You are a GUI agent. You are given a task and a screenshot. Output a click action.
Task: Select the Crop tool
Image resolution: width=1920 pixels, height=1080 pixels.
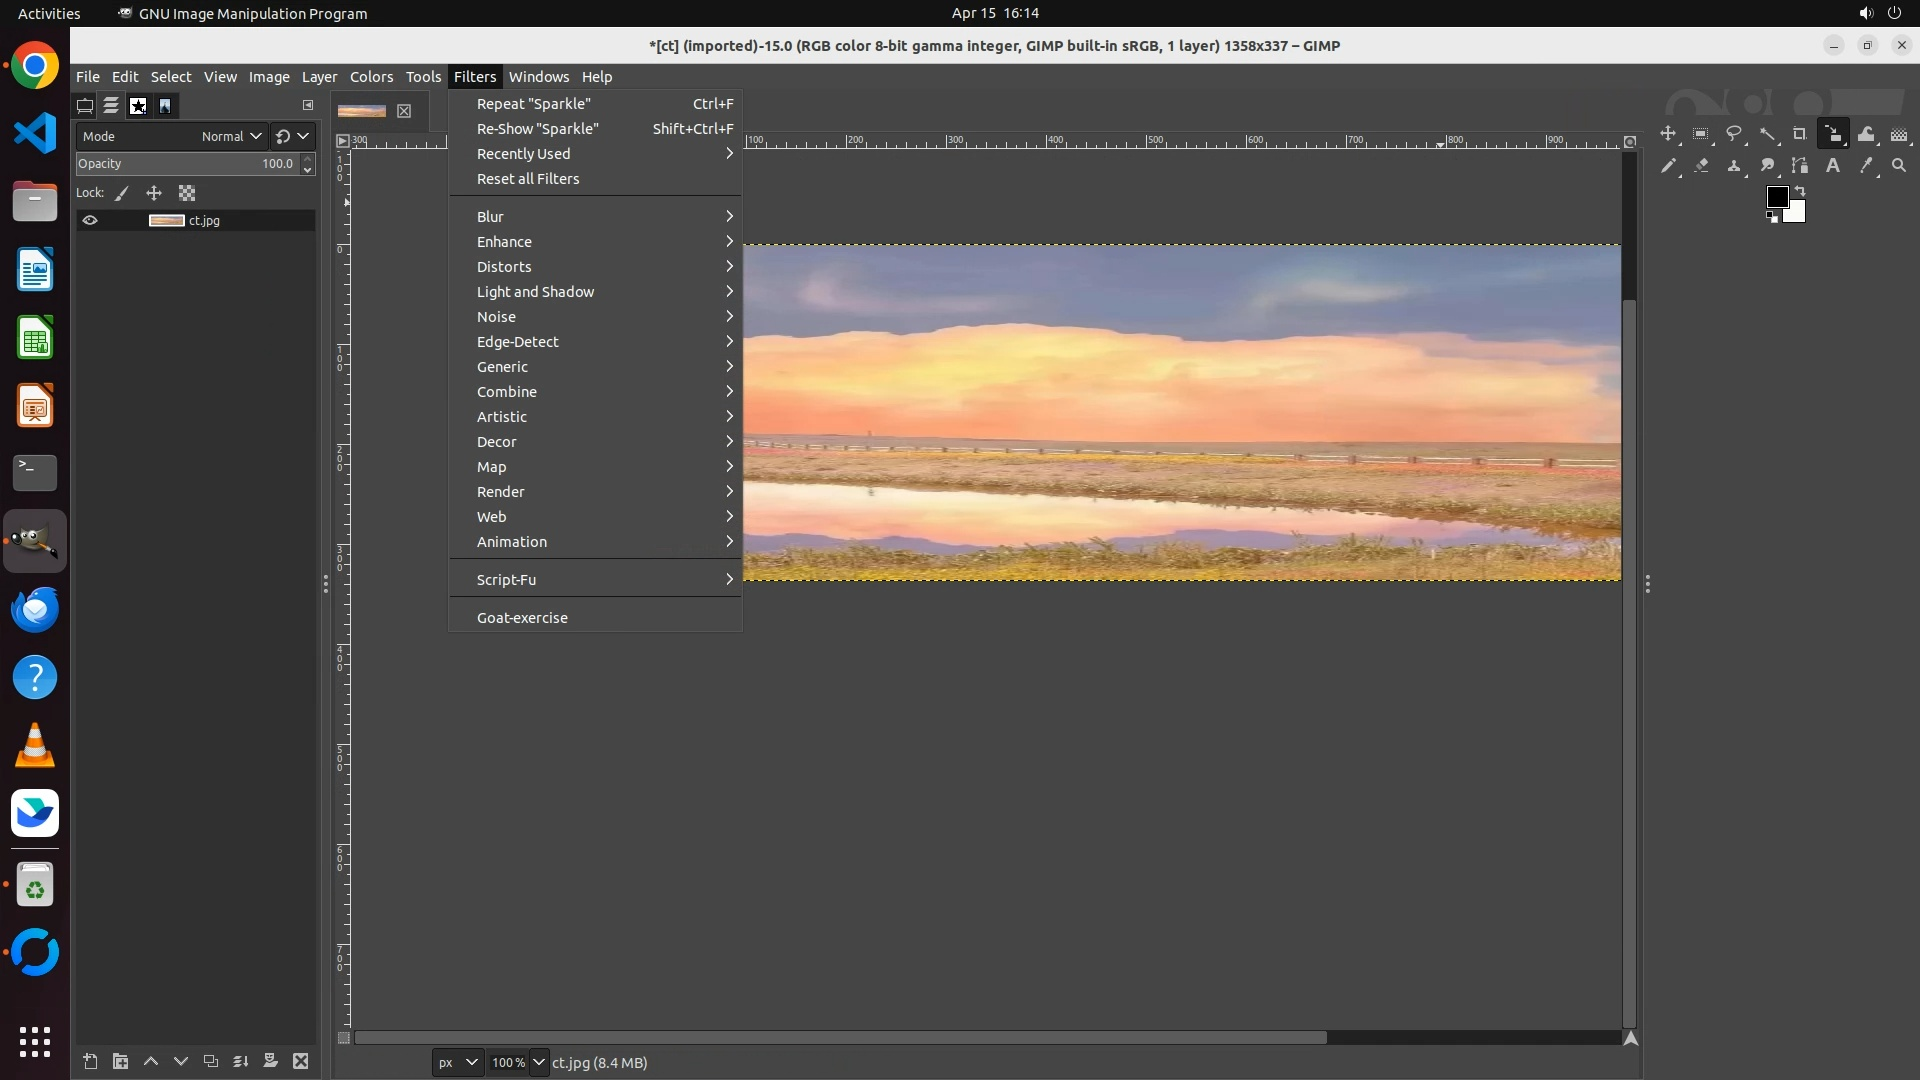[1800, 134]
